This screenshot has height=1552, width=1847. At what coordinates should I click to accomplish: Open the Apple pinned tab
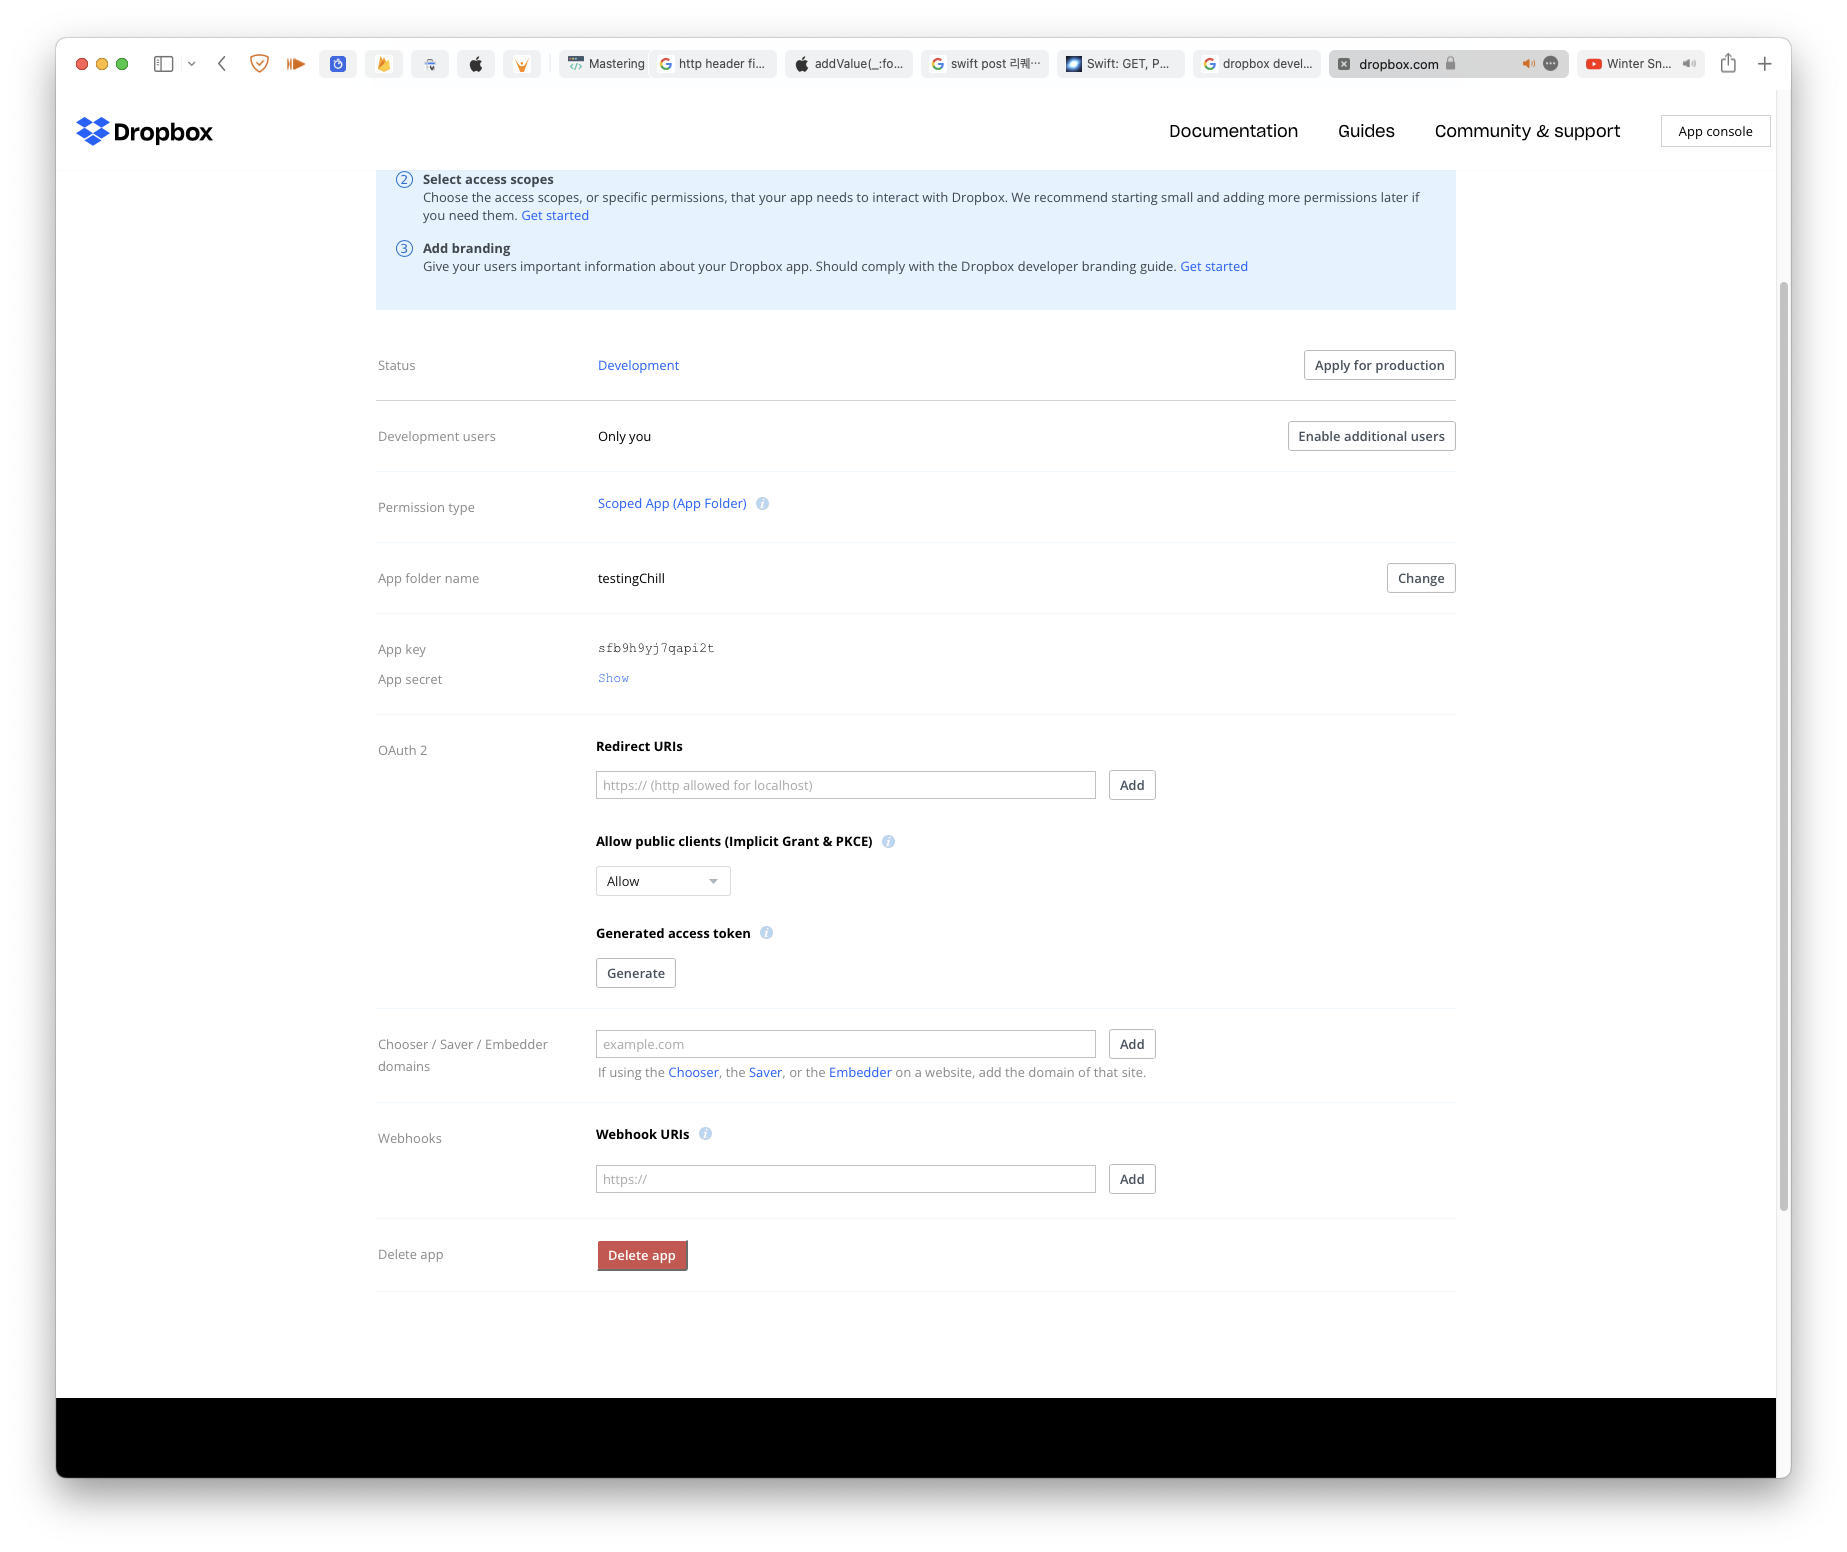coord(476,64)
